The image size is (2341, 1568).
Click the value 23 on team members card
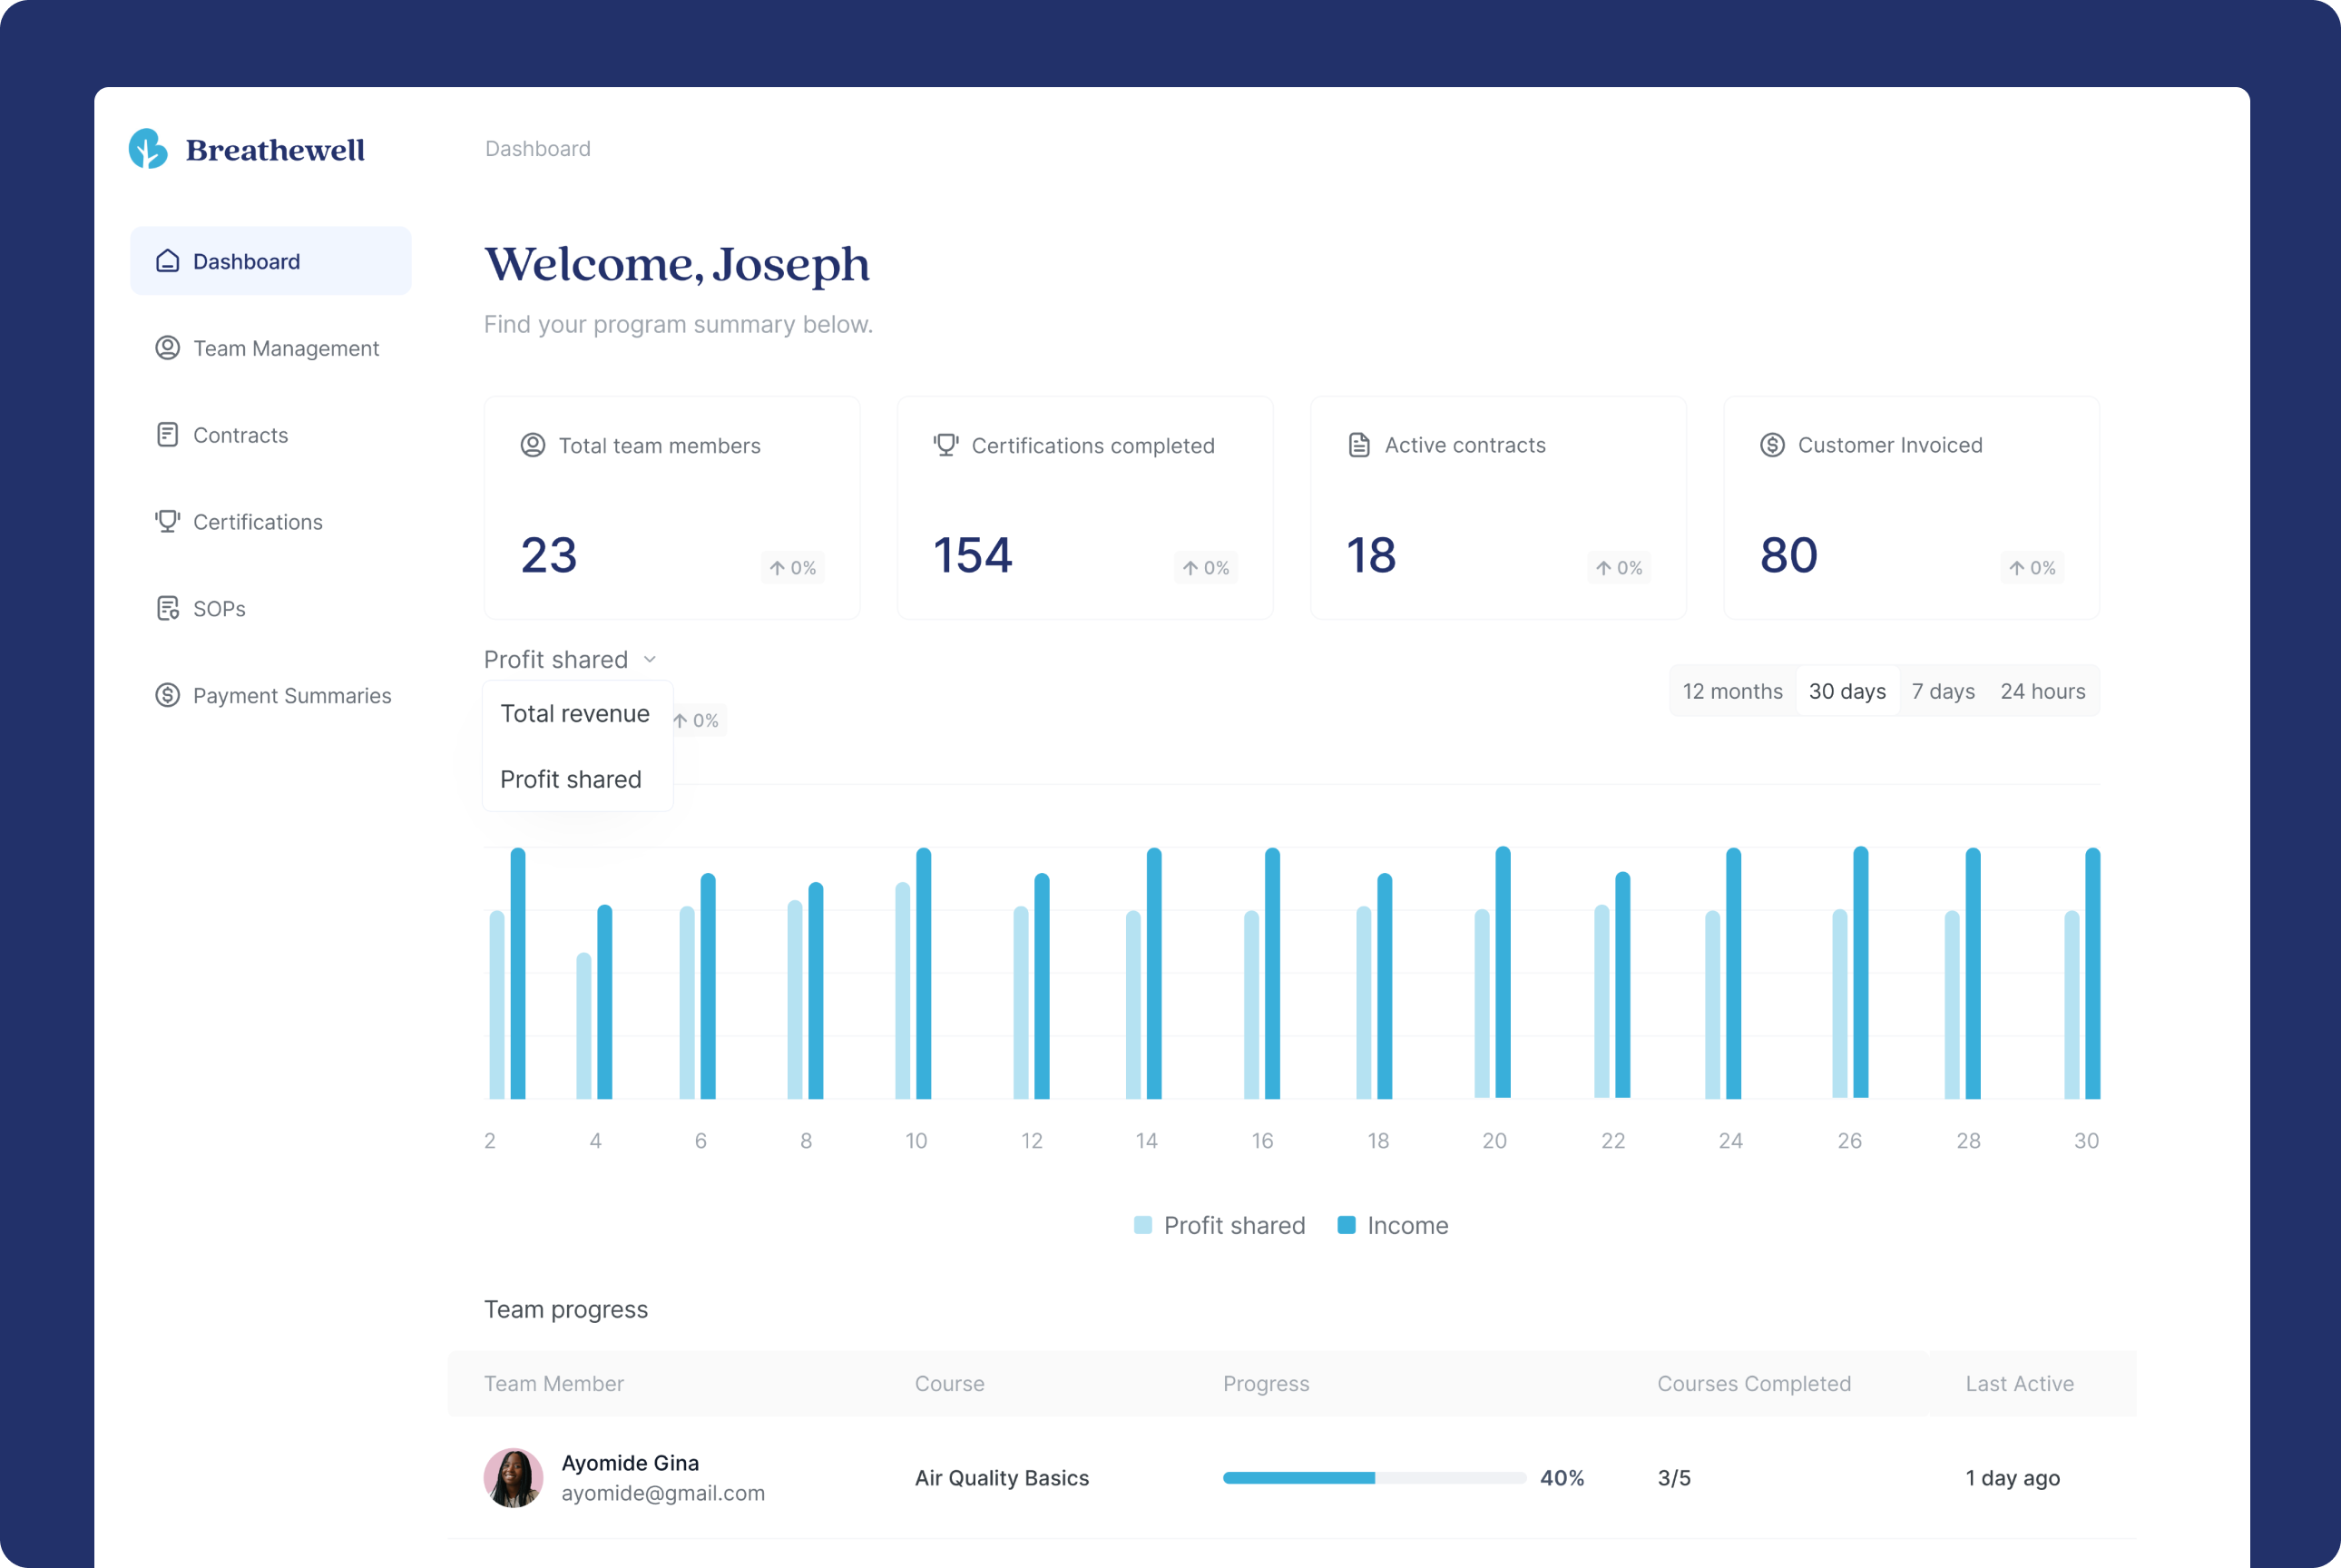point(548,555)
